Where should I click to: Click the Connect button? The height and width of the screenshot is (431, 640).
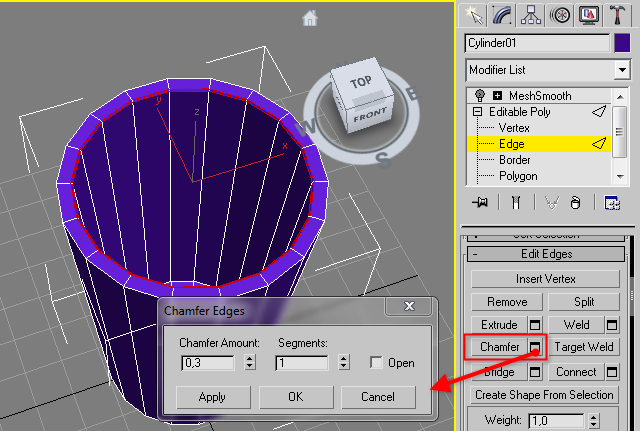[576, 372]
